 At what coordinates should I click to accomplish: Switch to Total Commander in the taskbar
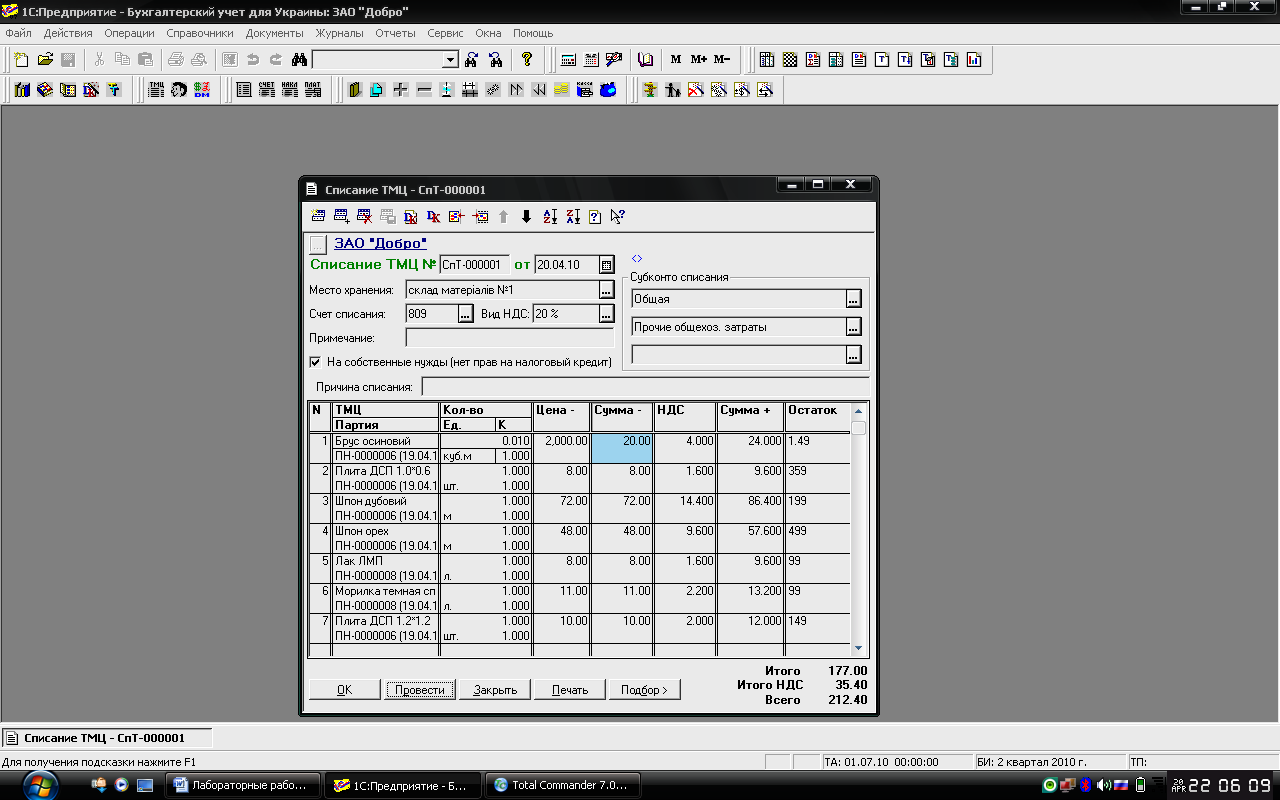562,785
